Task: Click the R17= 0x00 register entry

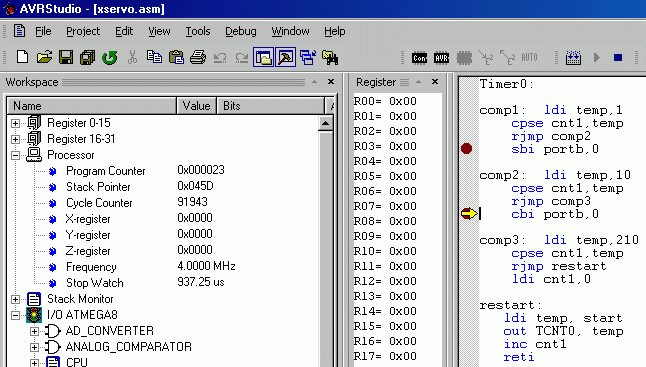Action: 385,356
